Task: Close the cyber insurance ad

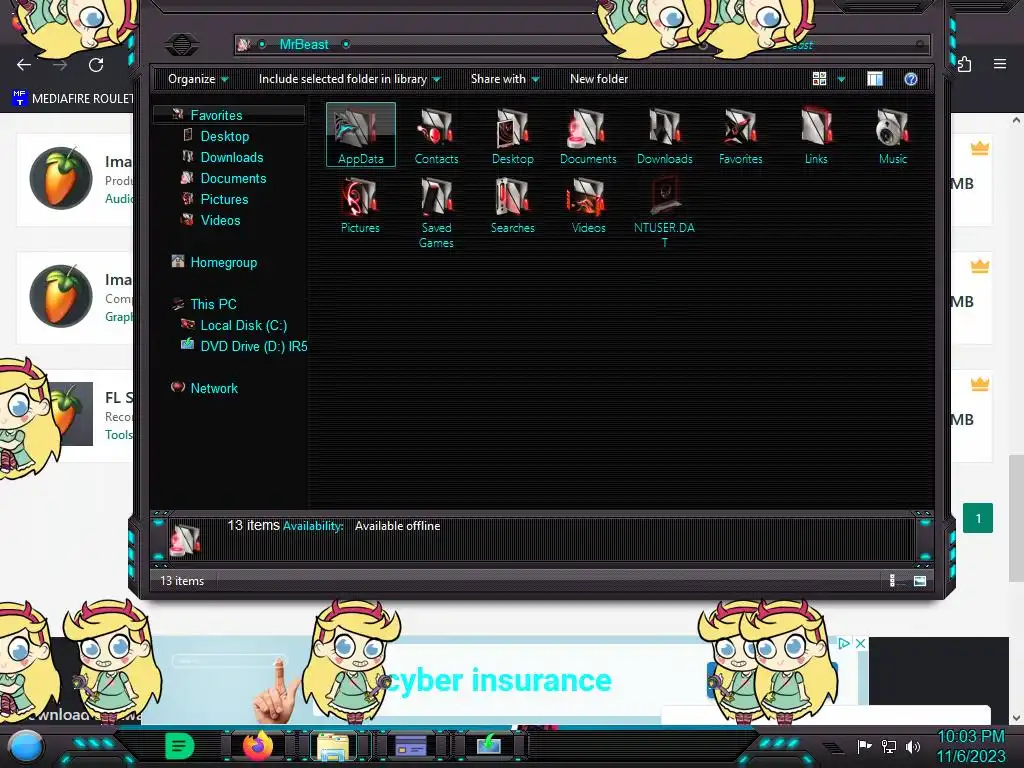Action: coord(861,643)
